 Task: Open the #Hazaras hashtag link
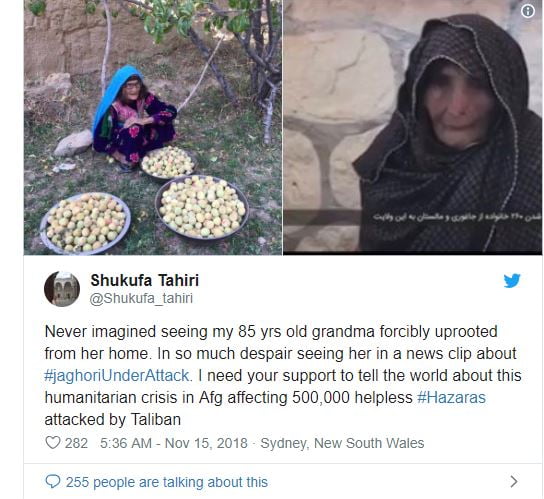click(451, 397)
